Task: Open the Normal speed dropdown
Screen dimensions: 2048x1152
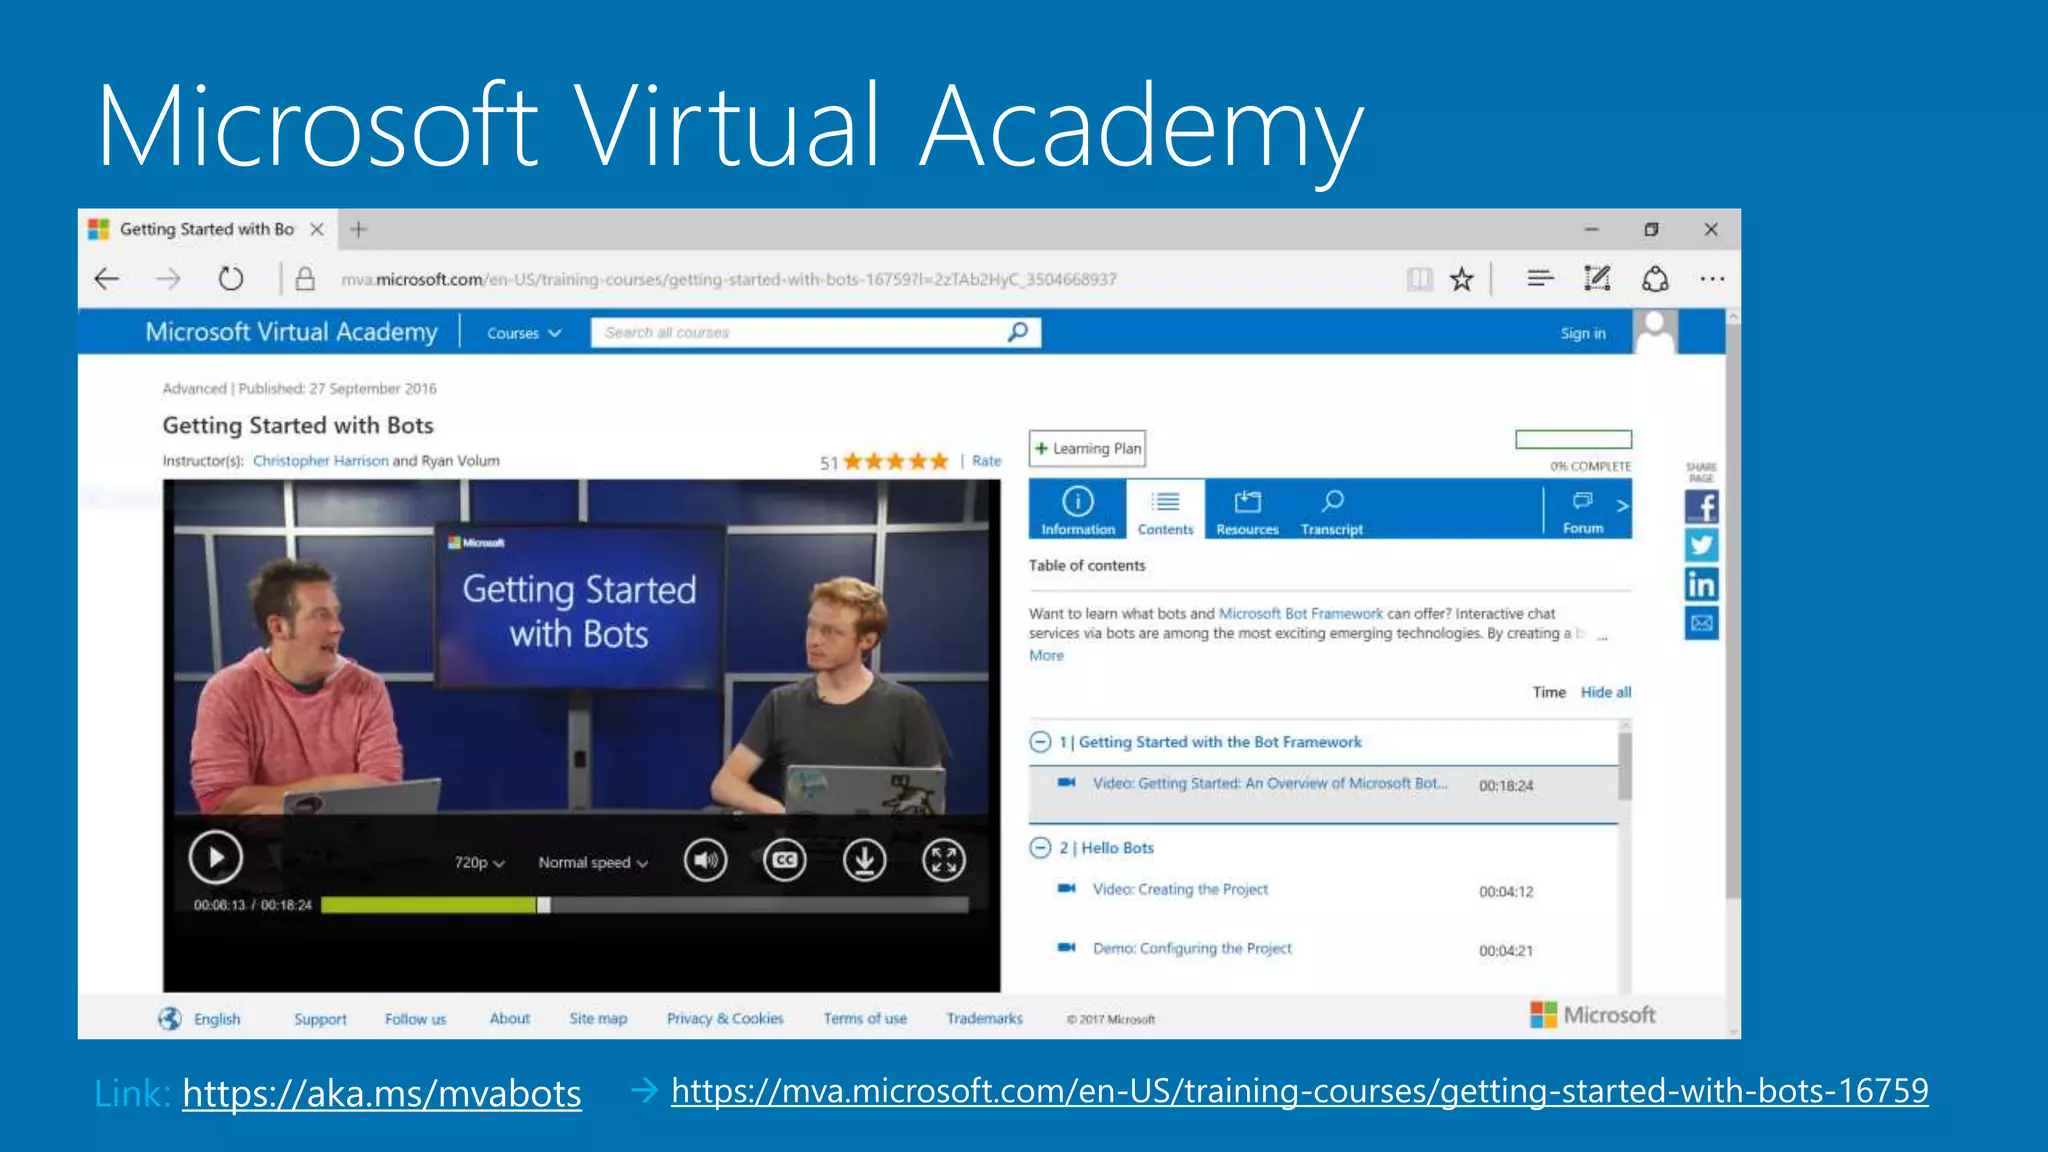Action: coord(593,862)
